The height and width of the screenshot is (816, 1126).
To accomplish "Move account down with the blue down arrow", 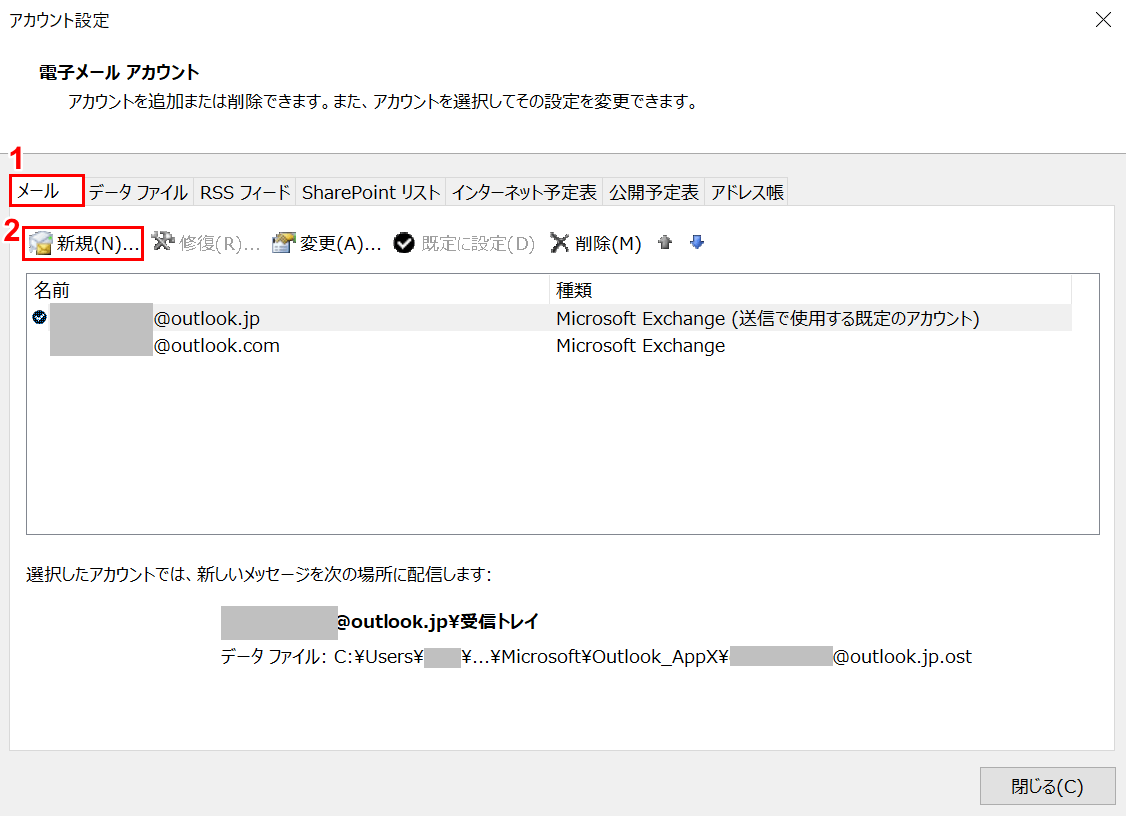I will click(x=697, y=243).
